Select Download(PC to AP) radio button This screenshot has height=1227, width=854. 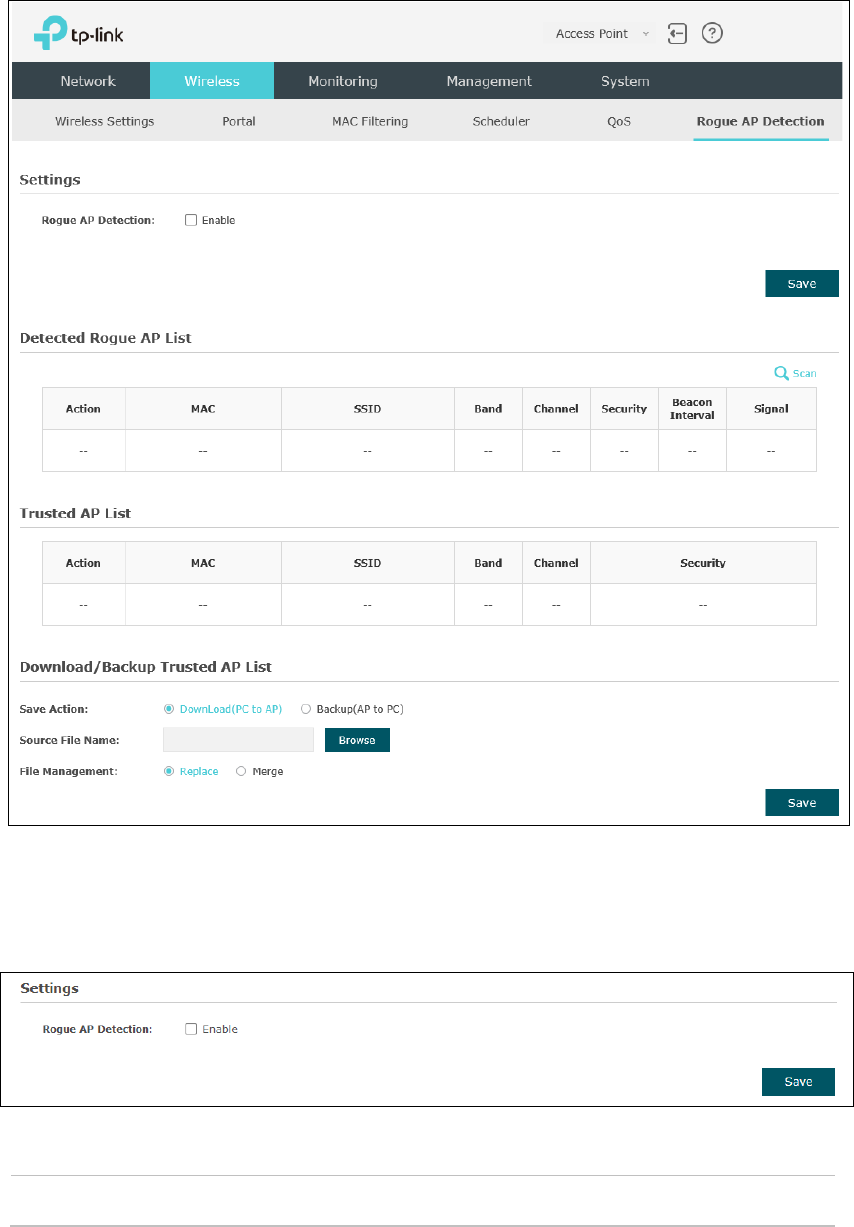pyautogui.click(x=169, y=709)
